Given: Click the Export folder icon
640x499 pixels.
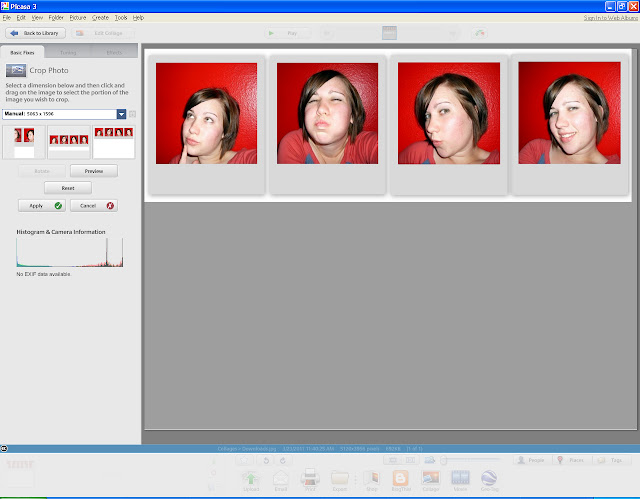Looking at the screenshot, I should (340, 480).
